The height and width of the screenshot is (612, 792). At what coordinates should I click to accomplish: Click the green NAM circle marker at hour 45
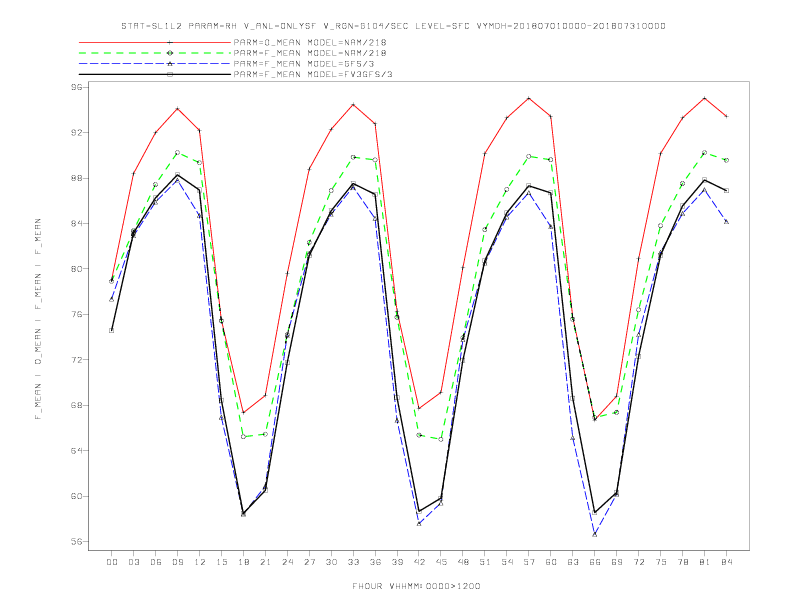tap(441, 439)
